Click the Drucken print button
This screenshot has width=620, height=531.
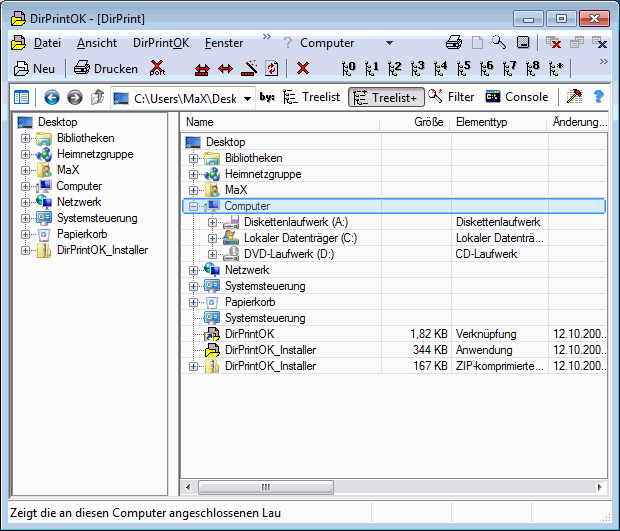pyautogui.click(x=106, y=68)
